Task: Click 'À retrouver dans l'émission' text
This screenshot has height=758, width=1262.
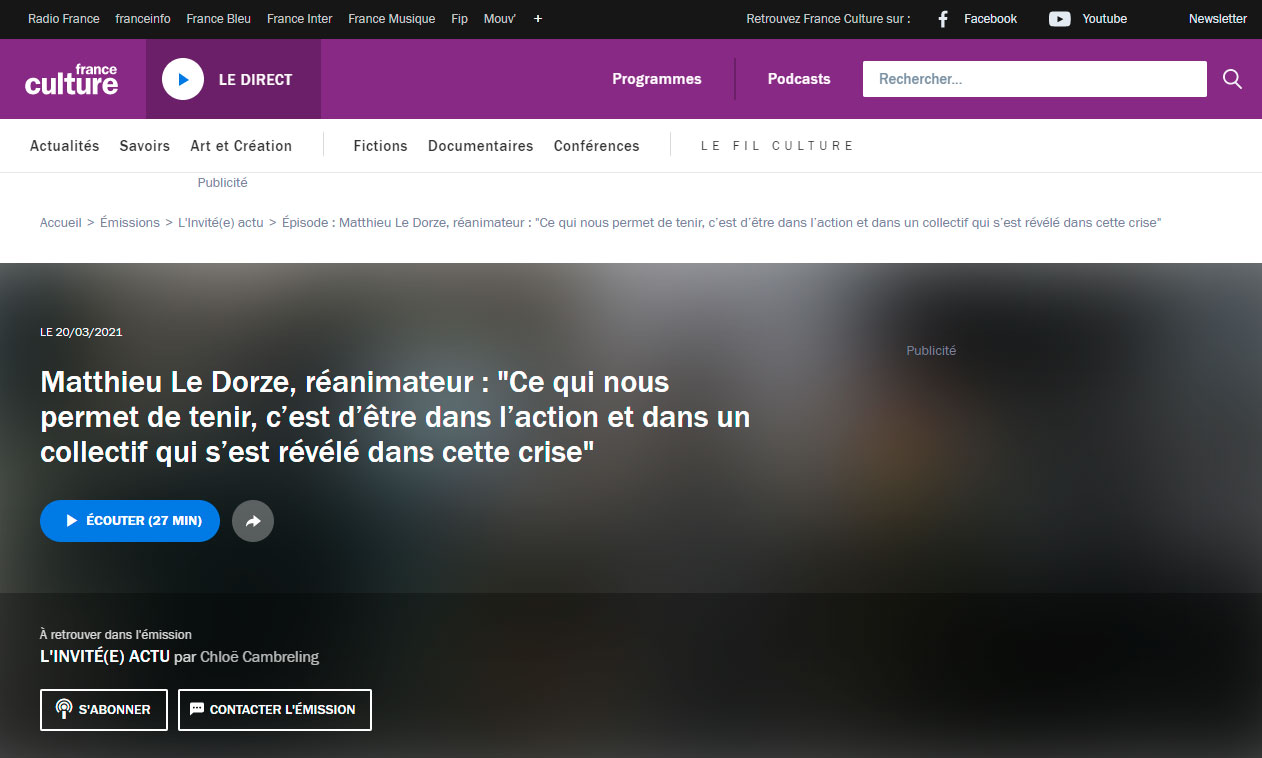Action: tap(116, 634)
